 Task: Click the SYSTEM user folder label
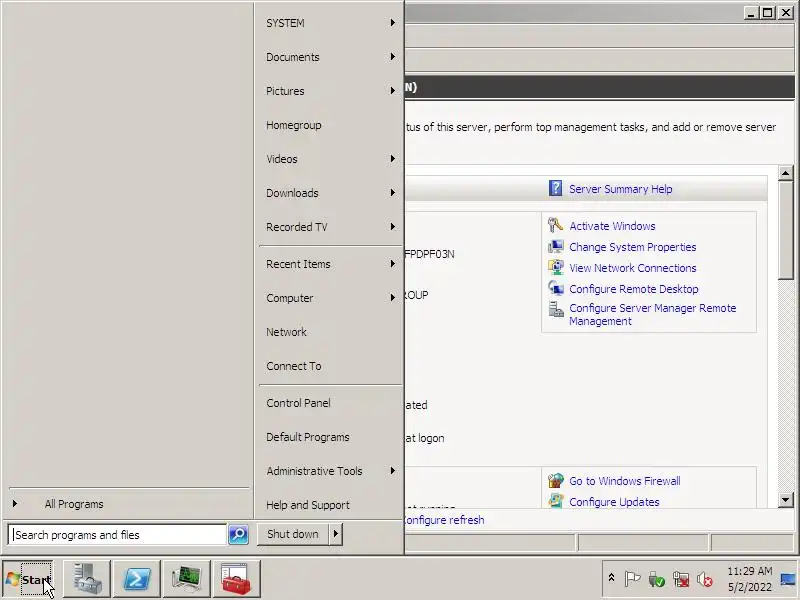pyautogui.click(x=285, y=23)
